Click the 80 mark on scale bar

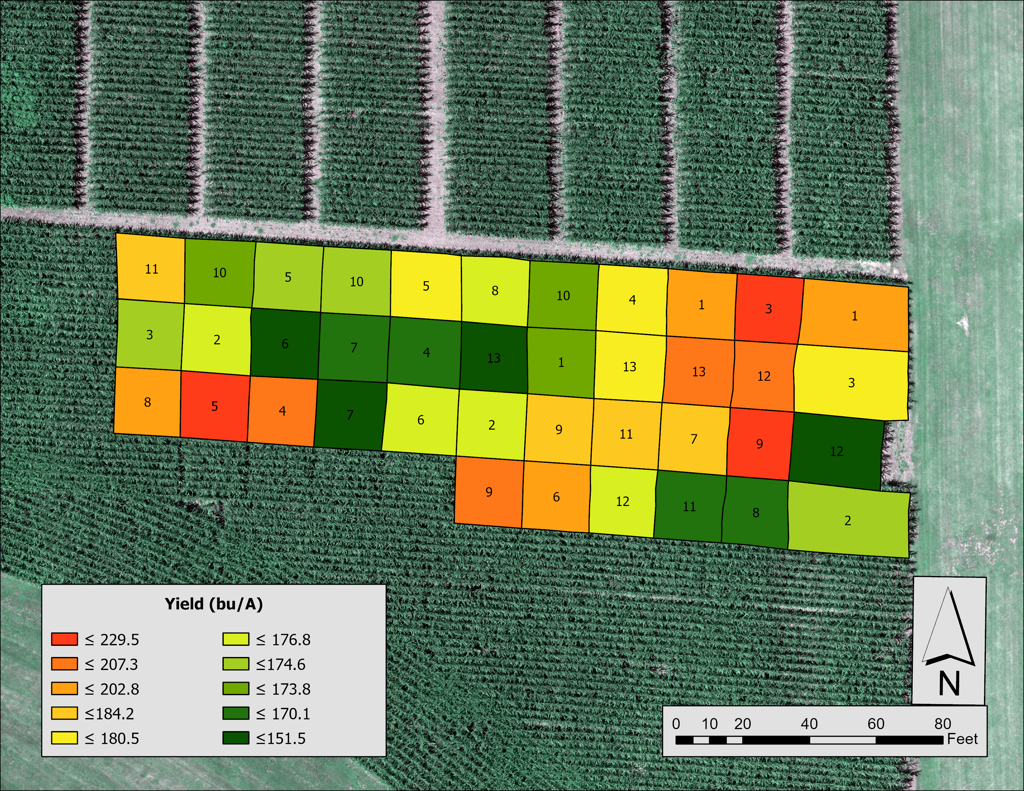[942, 723]
